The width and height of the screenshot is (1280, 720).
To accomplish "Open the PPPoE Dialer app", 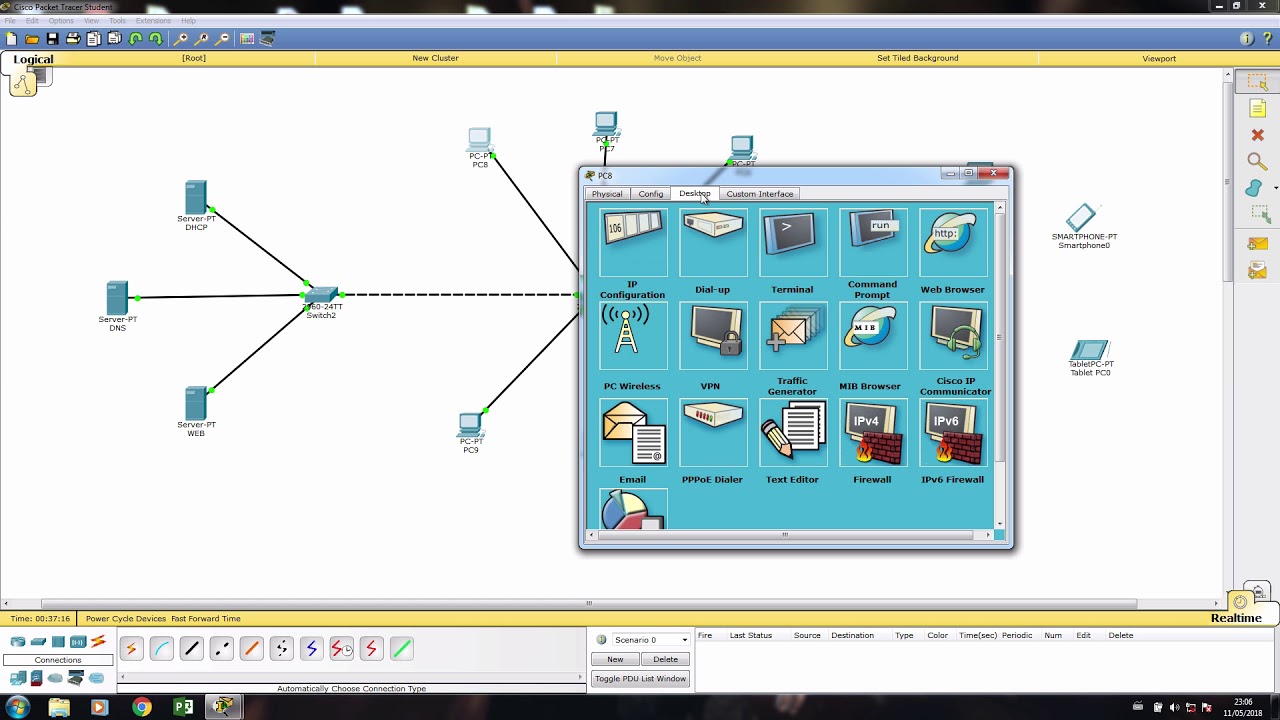I will 713,432.
